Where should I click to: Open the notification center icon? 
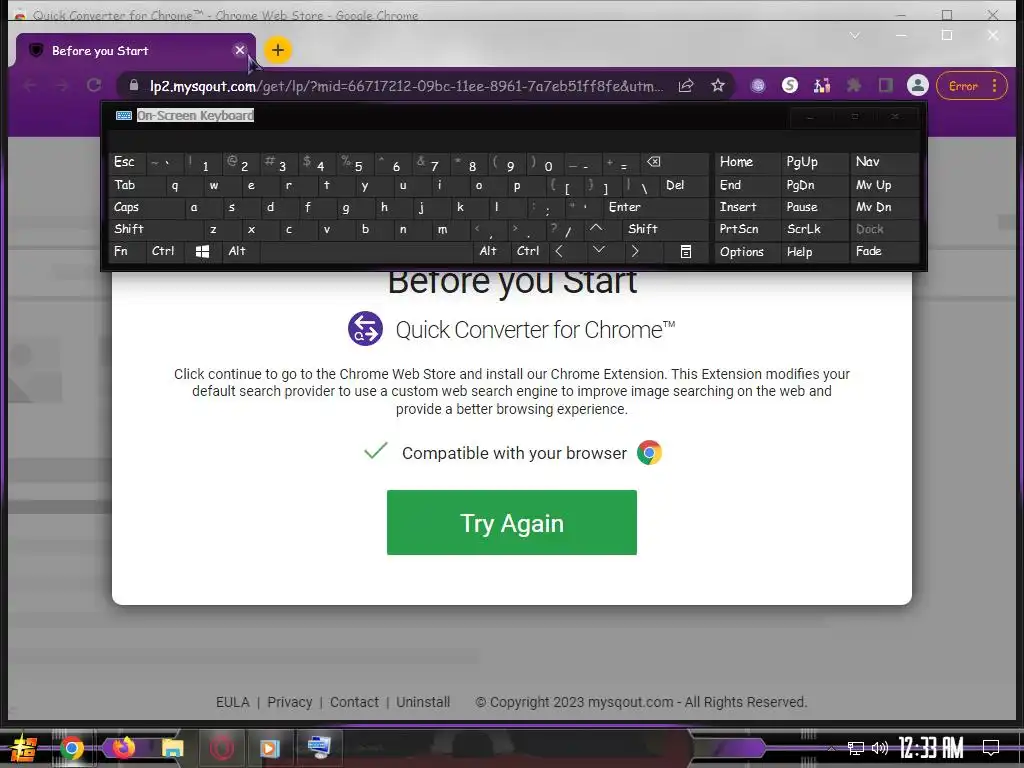coord(991,747)
